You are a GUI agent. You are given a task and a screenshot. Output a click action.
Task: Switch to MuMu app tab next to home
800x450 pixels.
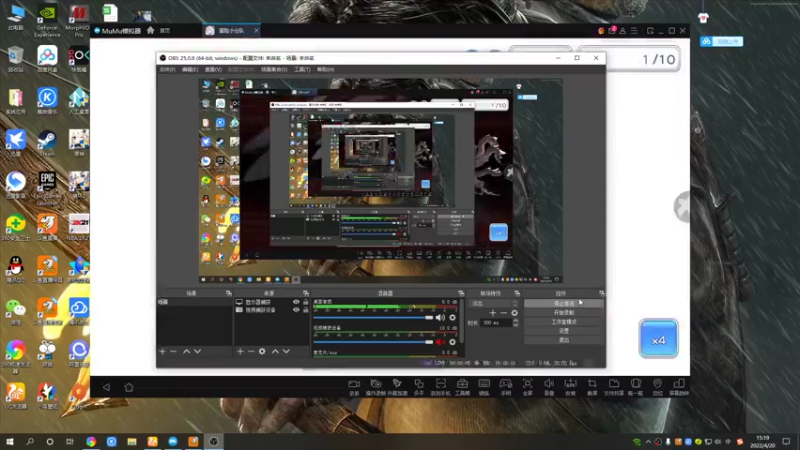click(x=232, y=31)
